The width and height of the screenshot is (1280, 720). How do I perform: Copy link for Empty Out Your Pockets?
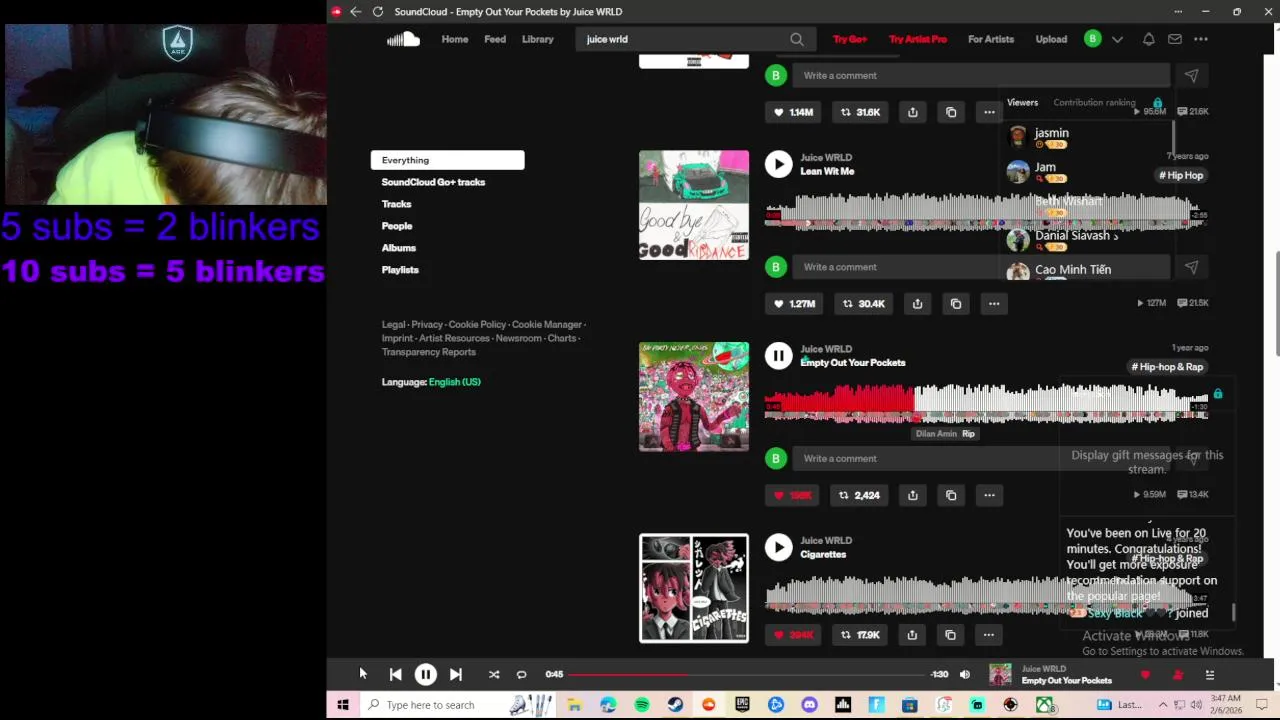pyautogui.click(x=951, y=495)
